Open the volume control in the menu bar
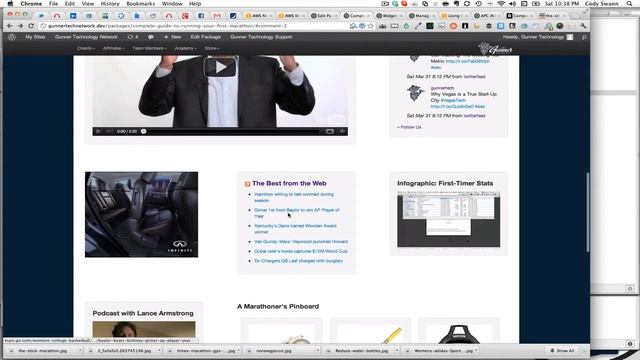Screen dimensions: 640x360 pyautogui.click(x=512, y=4)
